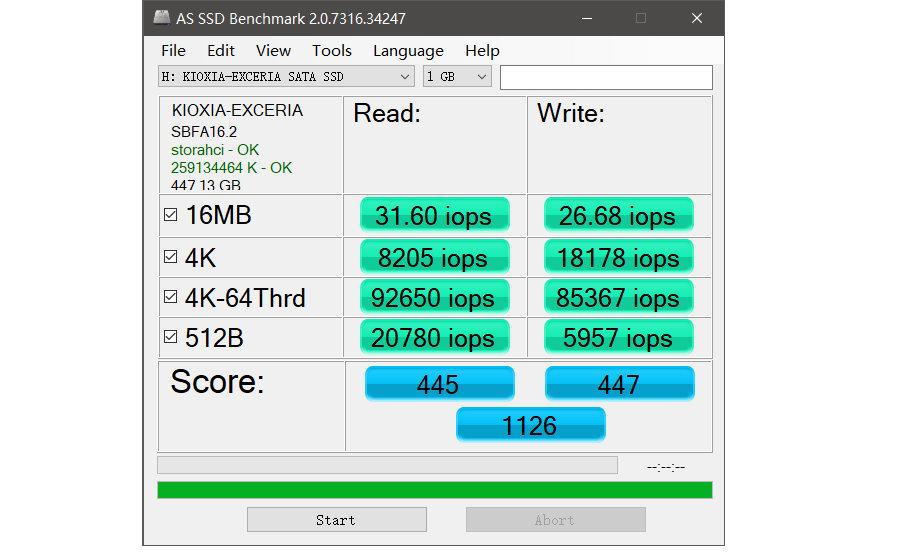The height and width of the screenshot is (559, 900).
Task: Click the Score: label
Action: [217, 381]
